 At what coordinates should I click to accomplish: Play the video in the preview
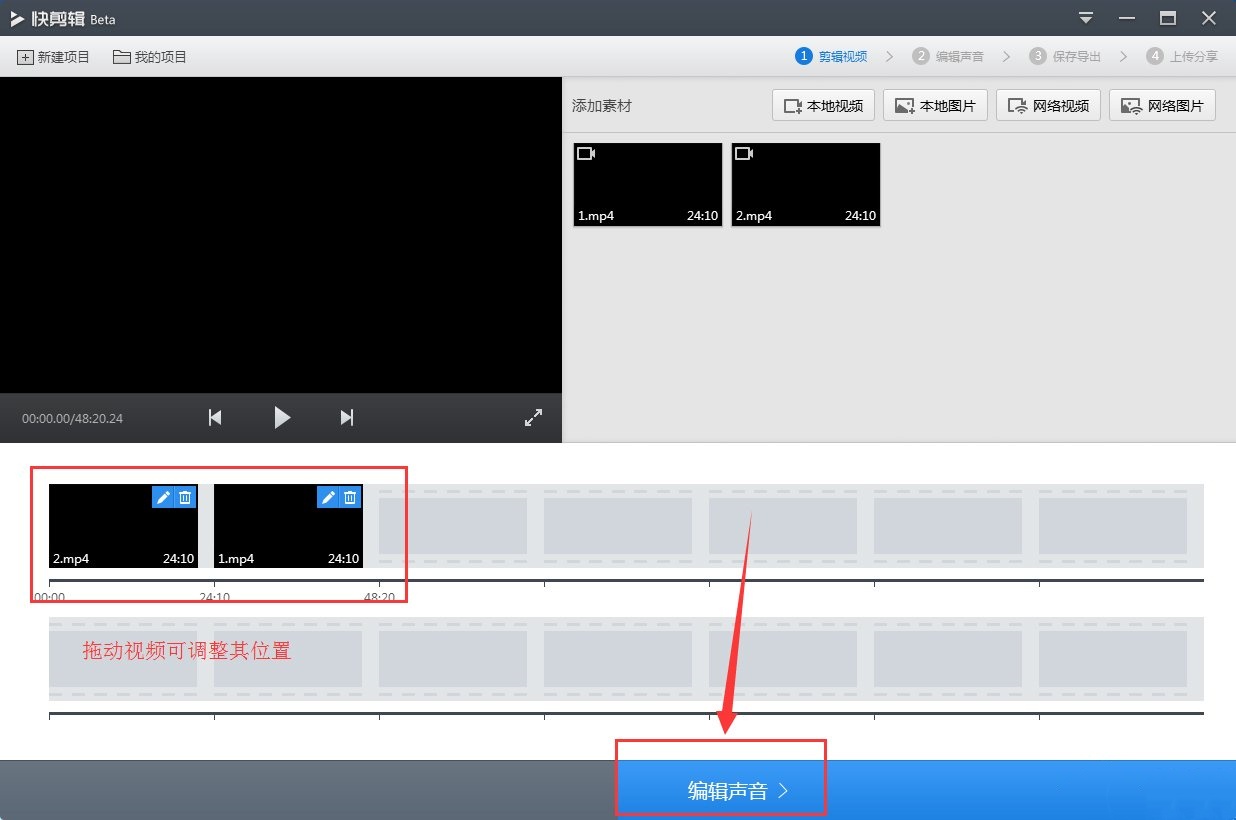point(281,417)
